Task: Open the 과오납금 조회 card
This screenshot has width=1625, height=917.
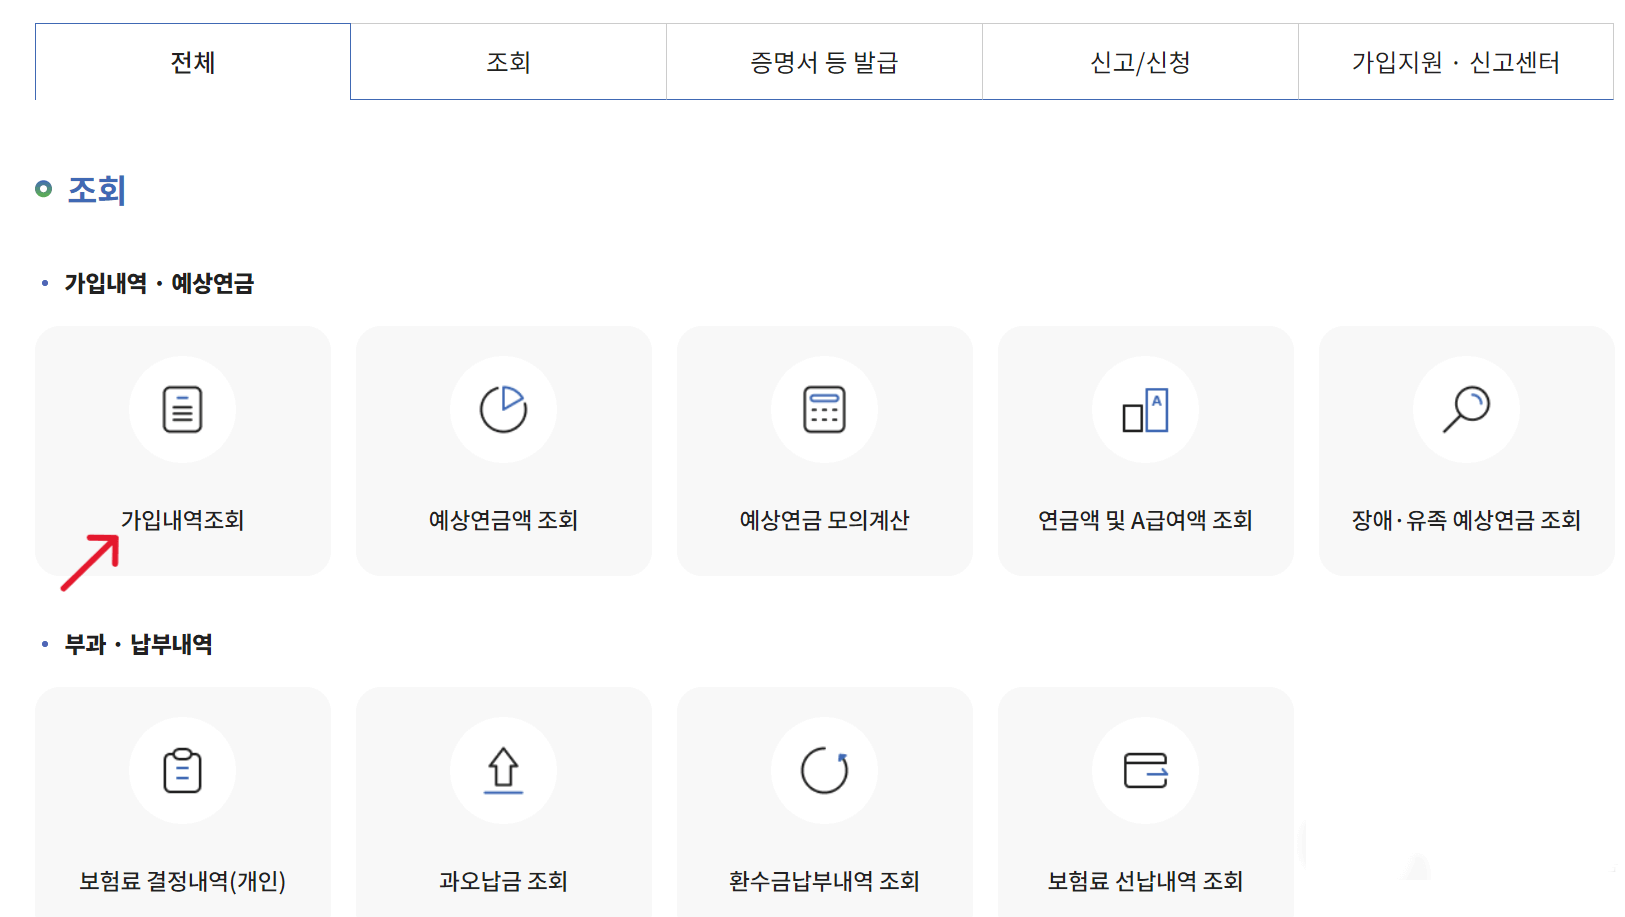Action: 504,800
